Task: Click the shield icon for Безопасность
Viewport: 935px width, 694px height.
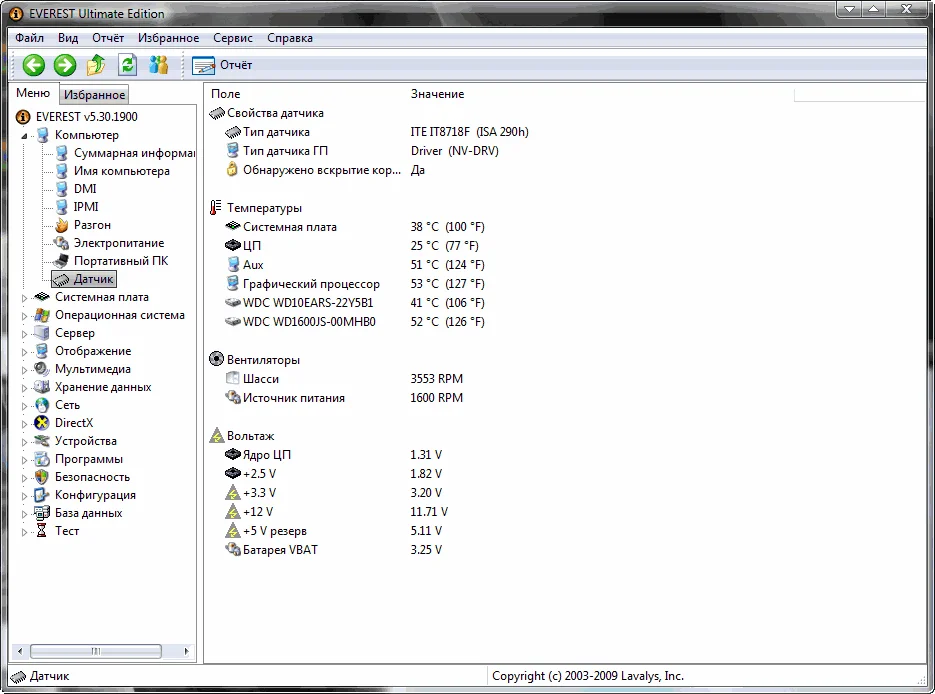Action: tap(42, 477)
